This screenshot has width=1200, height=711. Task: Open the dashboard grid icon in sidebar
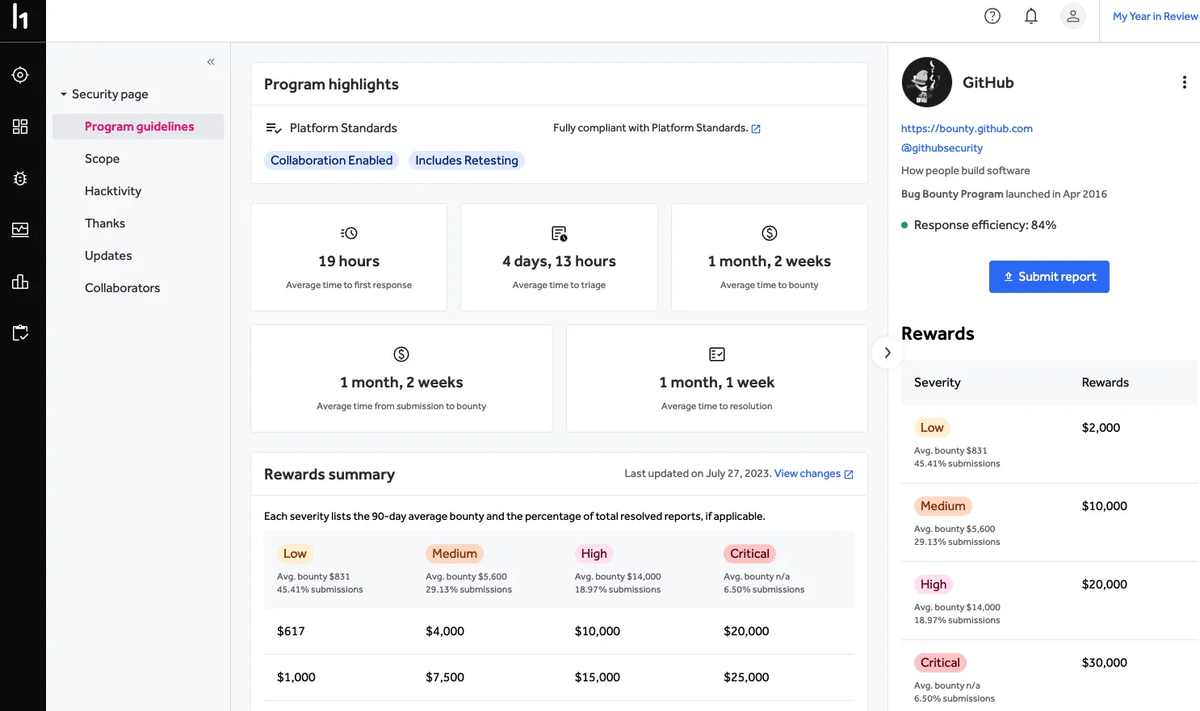tap(21, 126)
